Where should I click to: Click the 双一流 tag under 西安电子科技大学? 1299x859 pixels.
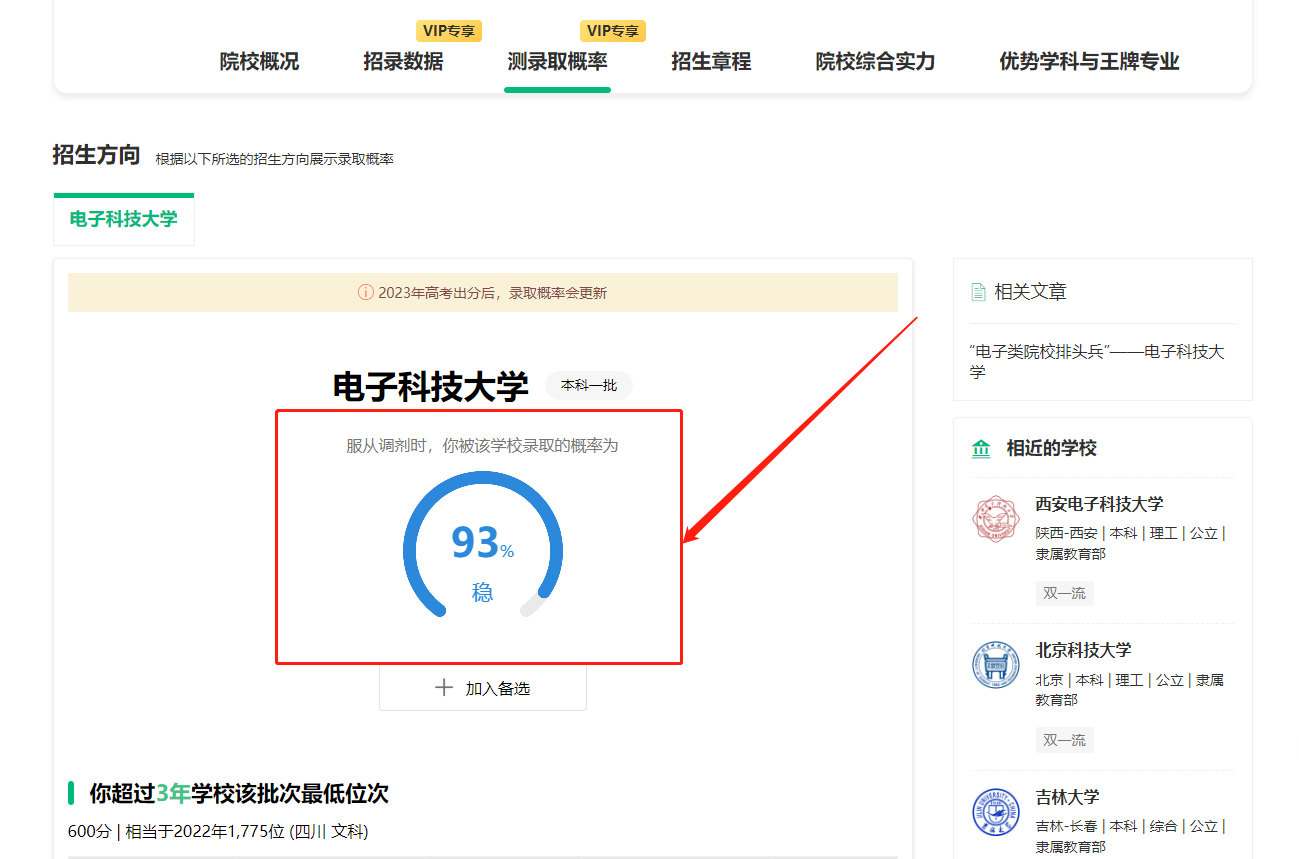pos(1064,593)
